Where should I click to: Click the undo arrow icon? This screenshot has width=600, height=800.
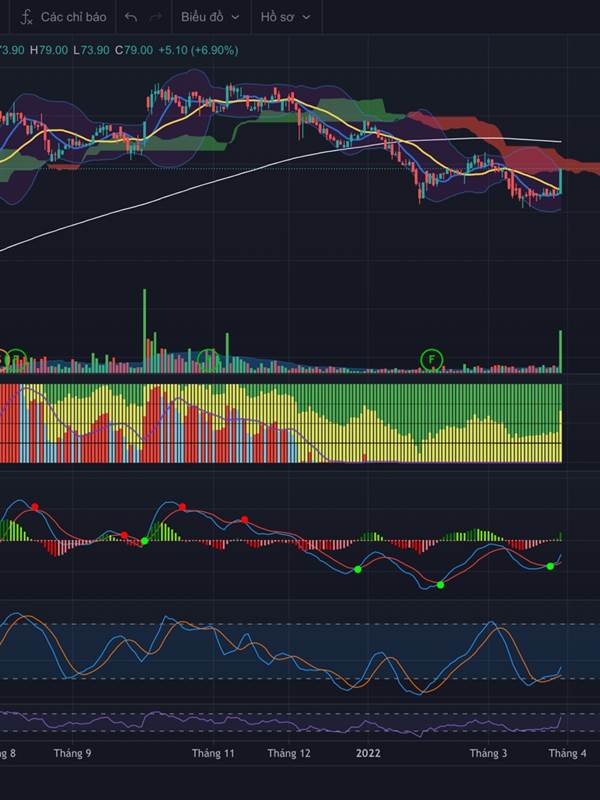pos(131,17)
